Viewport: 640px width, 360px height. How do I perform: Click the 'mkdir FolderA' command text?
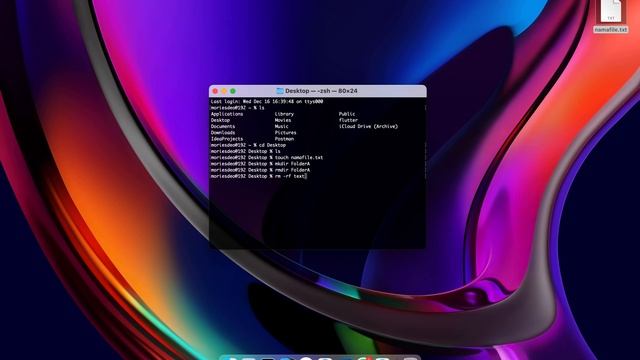[292, 164]
